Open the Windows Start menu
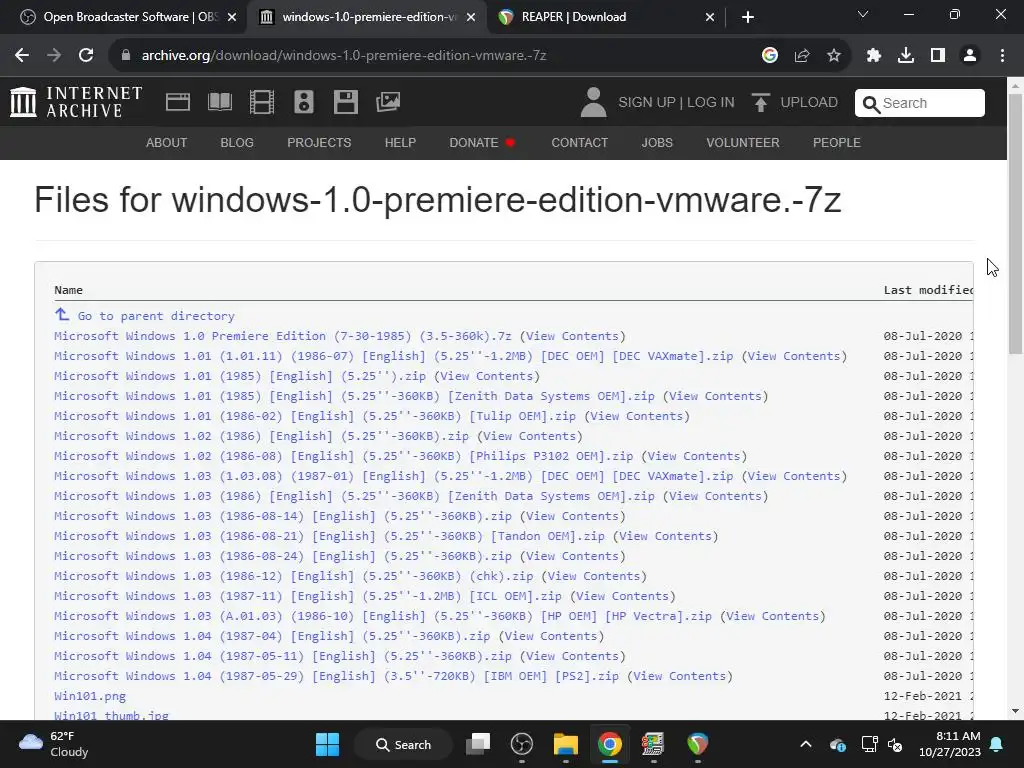1024x768 pixels. pyautogui.click(x=327, y=744)
